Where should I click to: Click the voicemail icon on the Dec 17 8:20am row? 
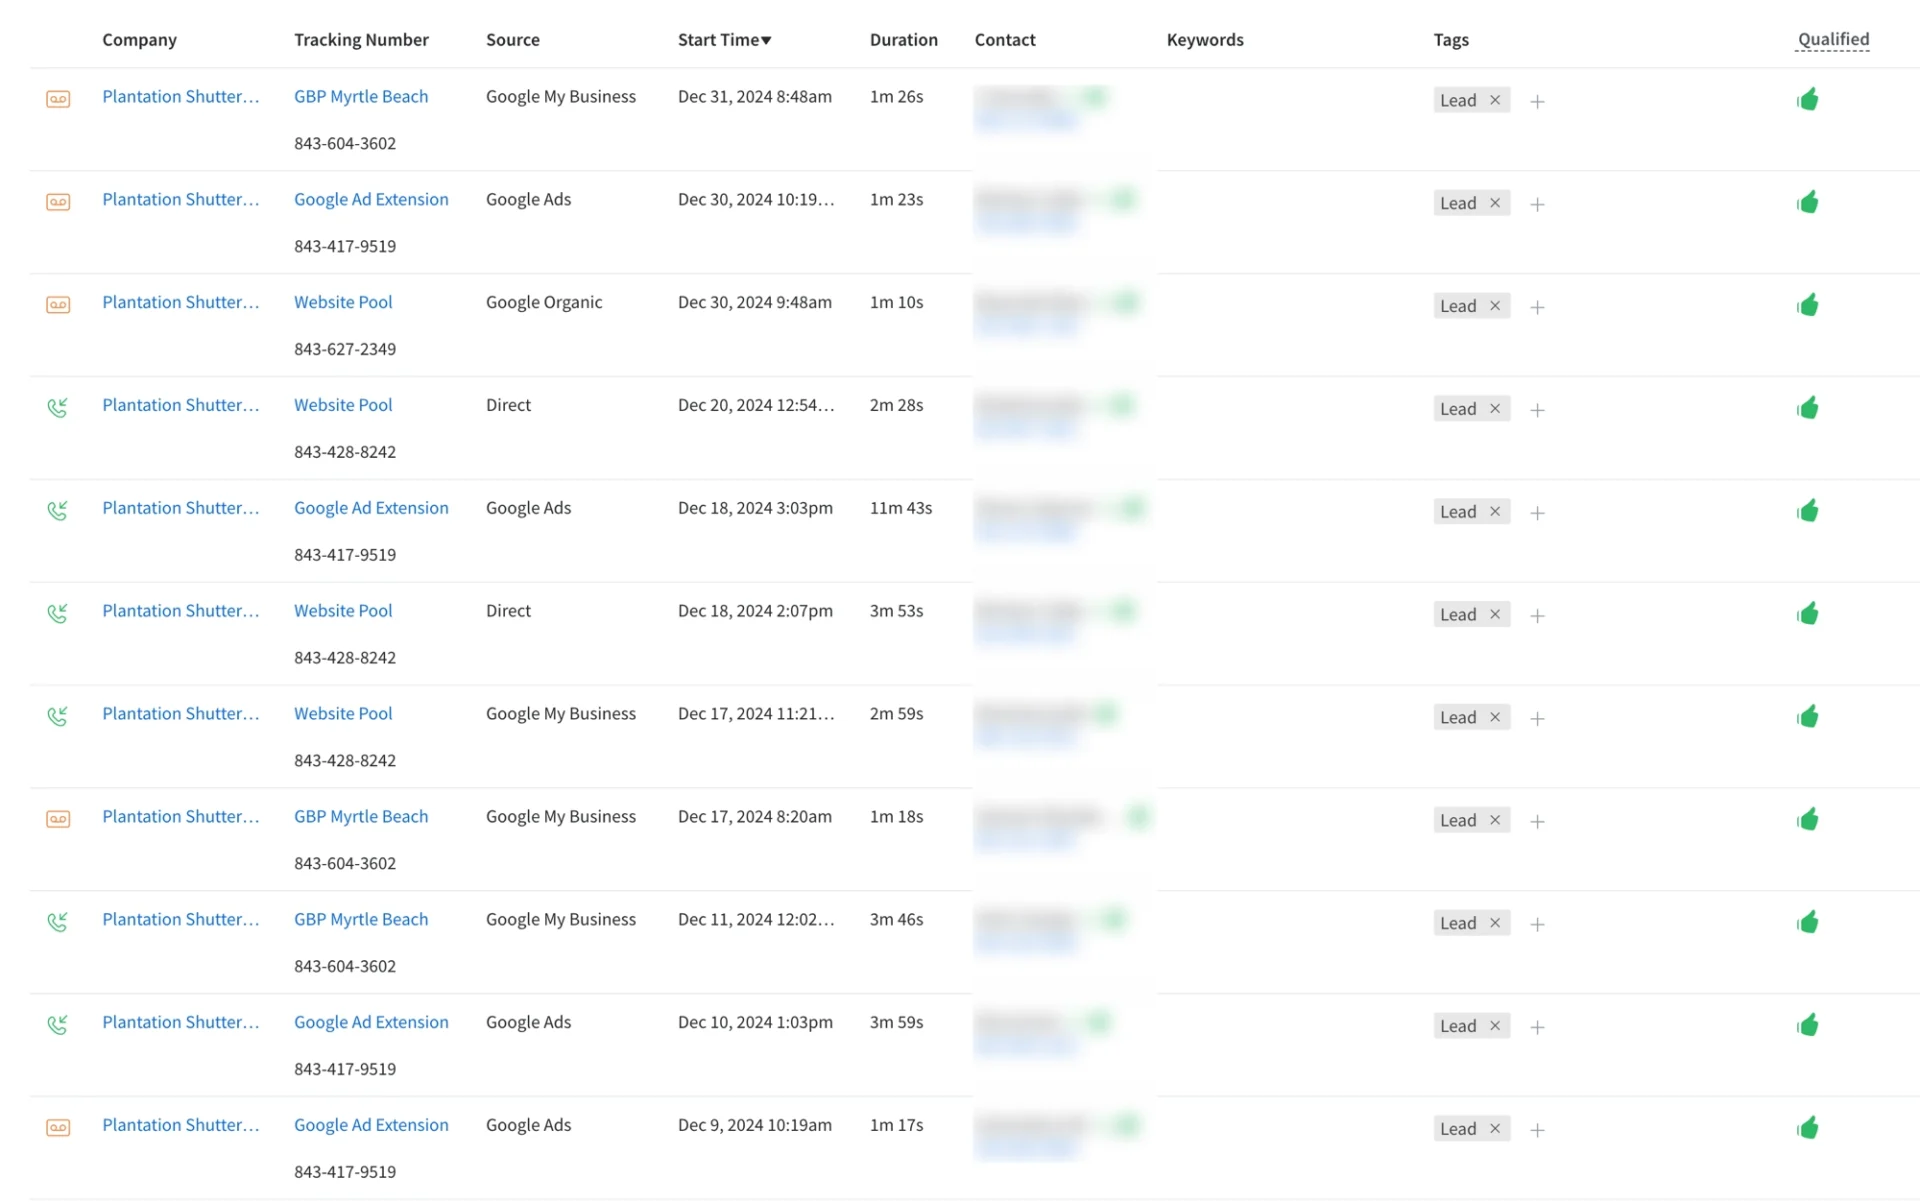click(58, 818)
